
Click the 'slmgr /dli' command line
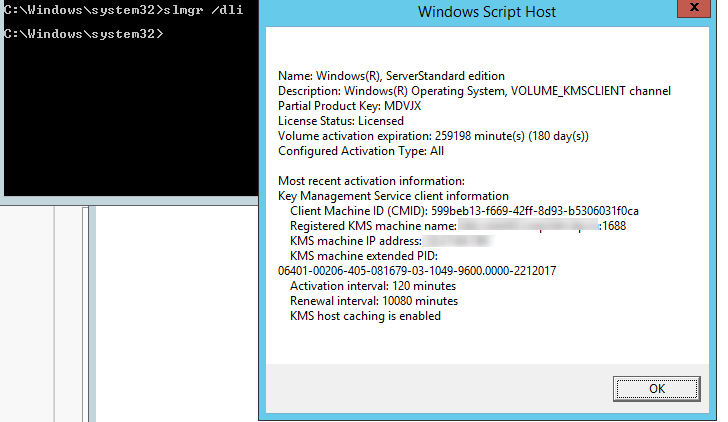124,10
